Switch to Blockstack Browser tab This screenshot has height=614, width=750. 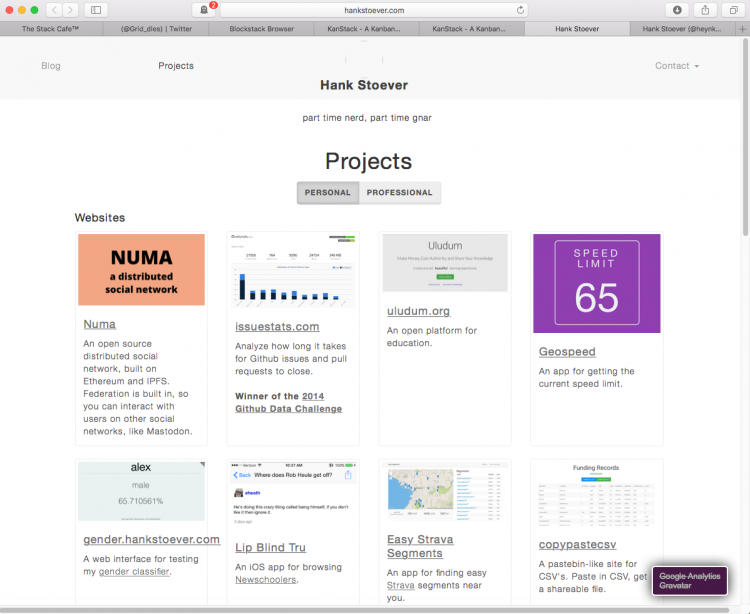(x=262, y=29)
